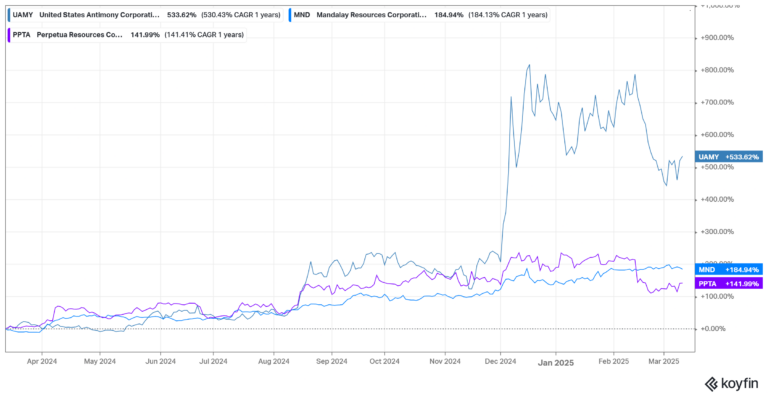Click the Koyfin logo icon
768x397 pixels.
[x=711, y=383]
